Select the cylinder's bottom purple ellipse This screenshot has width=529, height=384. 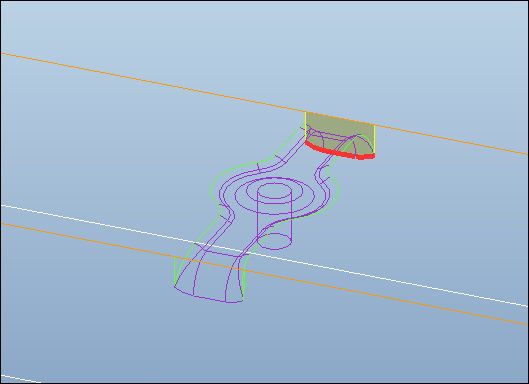pos(274,241)
